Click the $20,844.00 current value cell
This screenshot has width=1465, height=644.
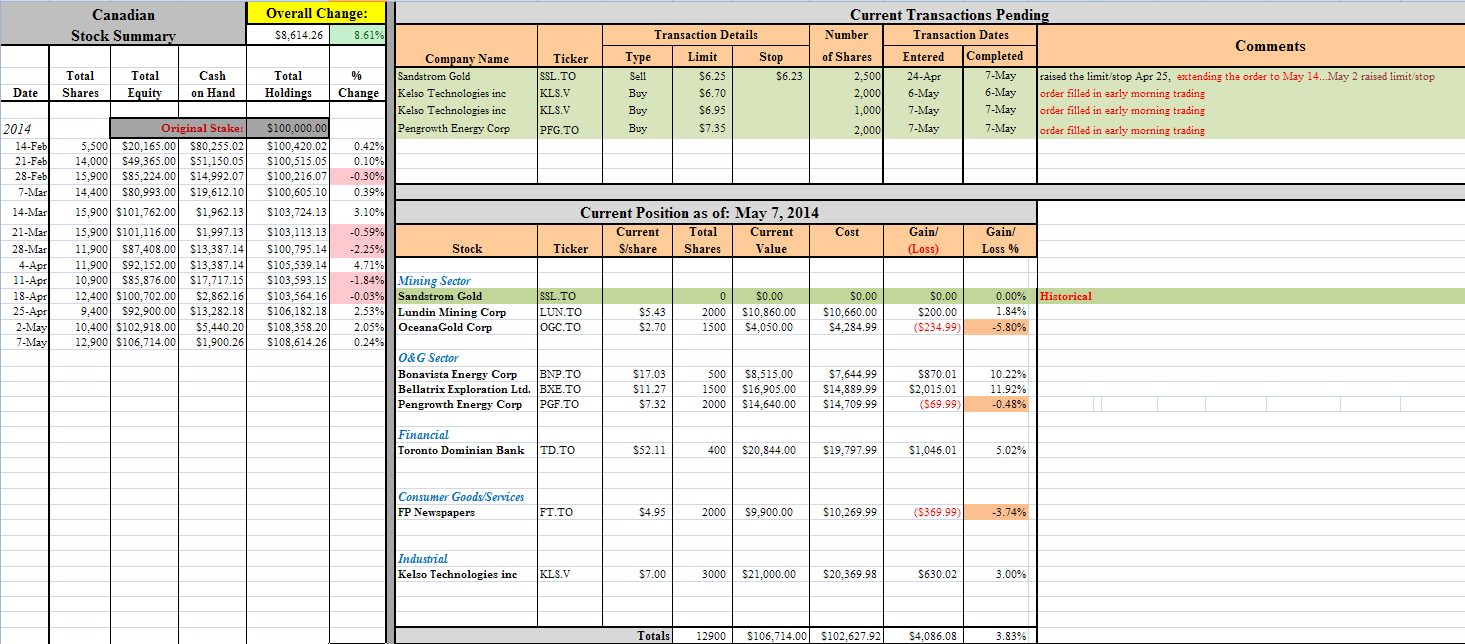770,450
